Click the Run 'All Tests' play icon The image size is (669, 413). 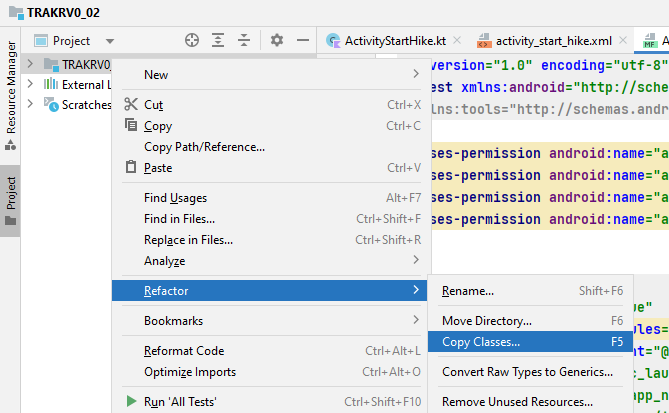click(130, 402)
